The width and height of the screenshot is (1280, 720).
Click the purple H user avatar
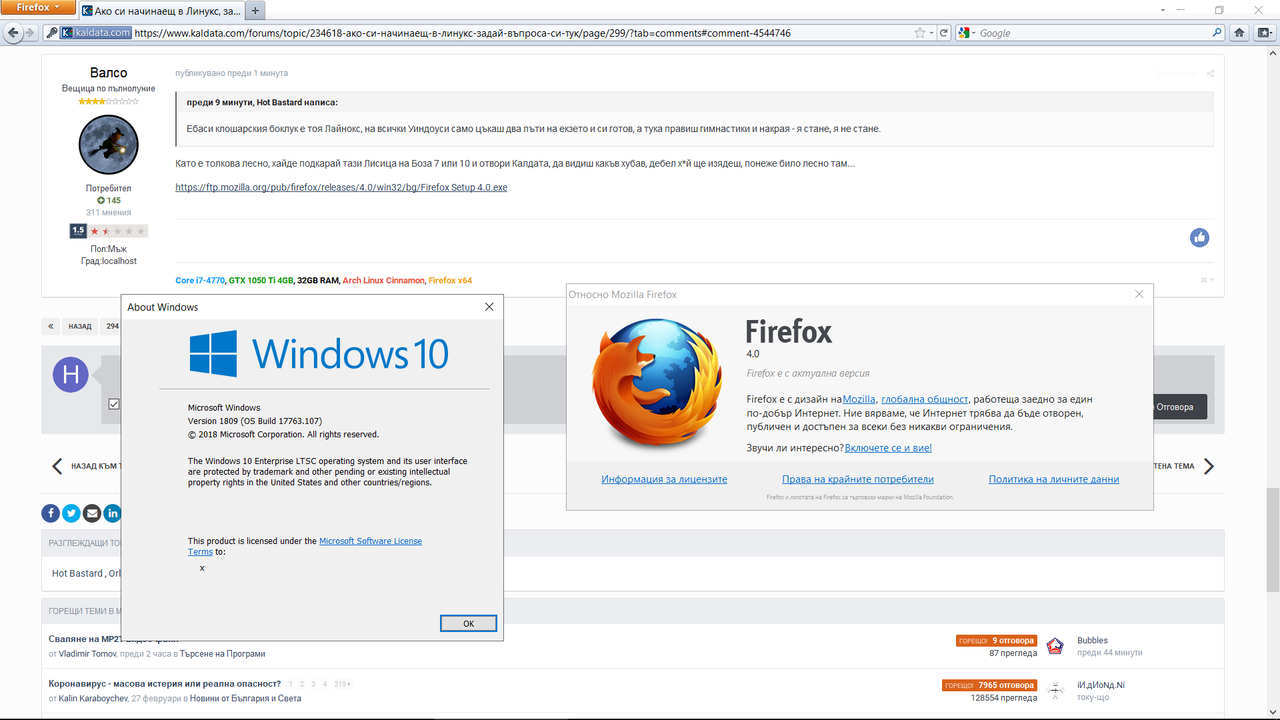coord(70,375)
